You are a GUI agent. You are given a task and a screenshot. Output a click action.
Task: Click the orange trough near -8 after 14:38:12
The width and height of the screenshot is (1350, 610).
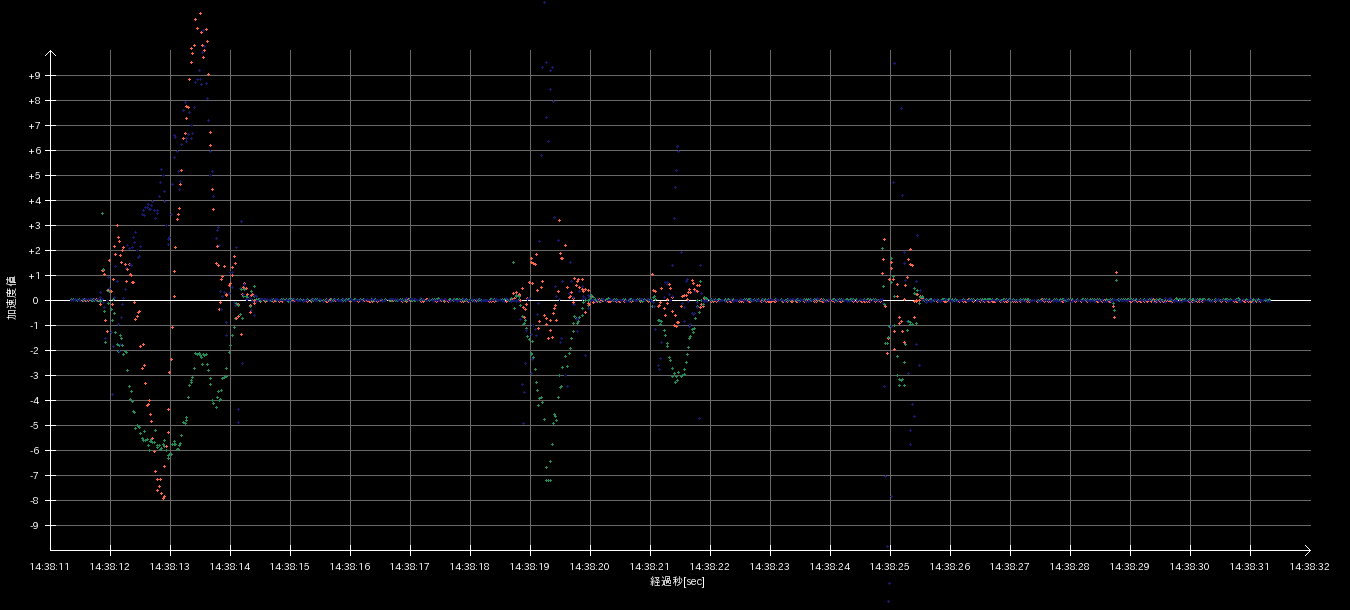pos(163,497)
